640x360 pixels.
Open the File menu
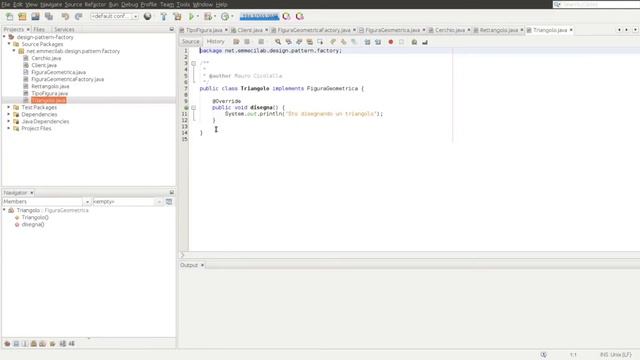coord(6,4)
